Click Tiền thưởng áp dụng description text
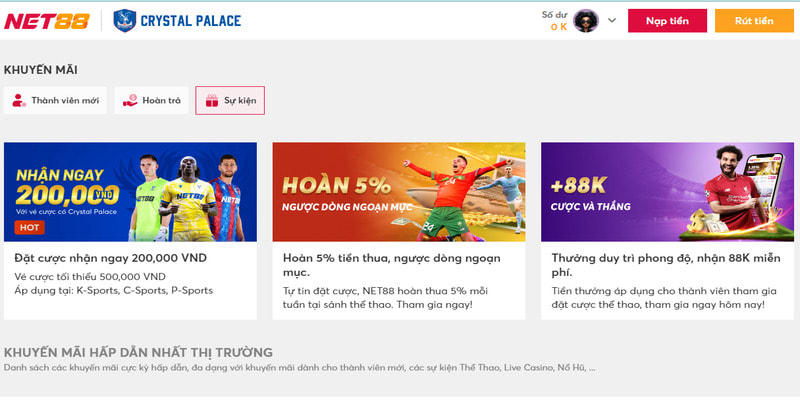Viewport: 800px width, 400px height. tap(664, 298)
